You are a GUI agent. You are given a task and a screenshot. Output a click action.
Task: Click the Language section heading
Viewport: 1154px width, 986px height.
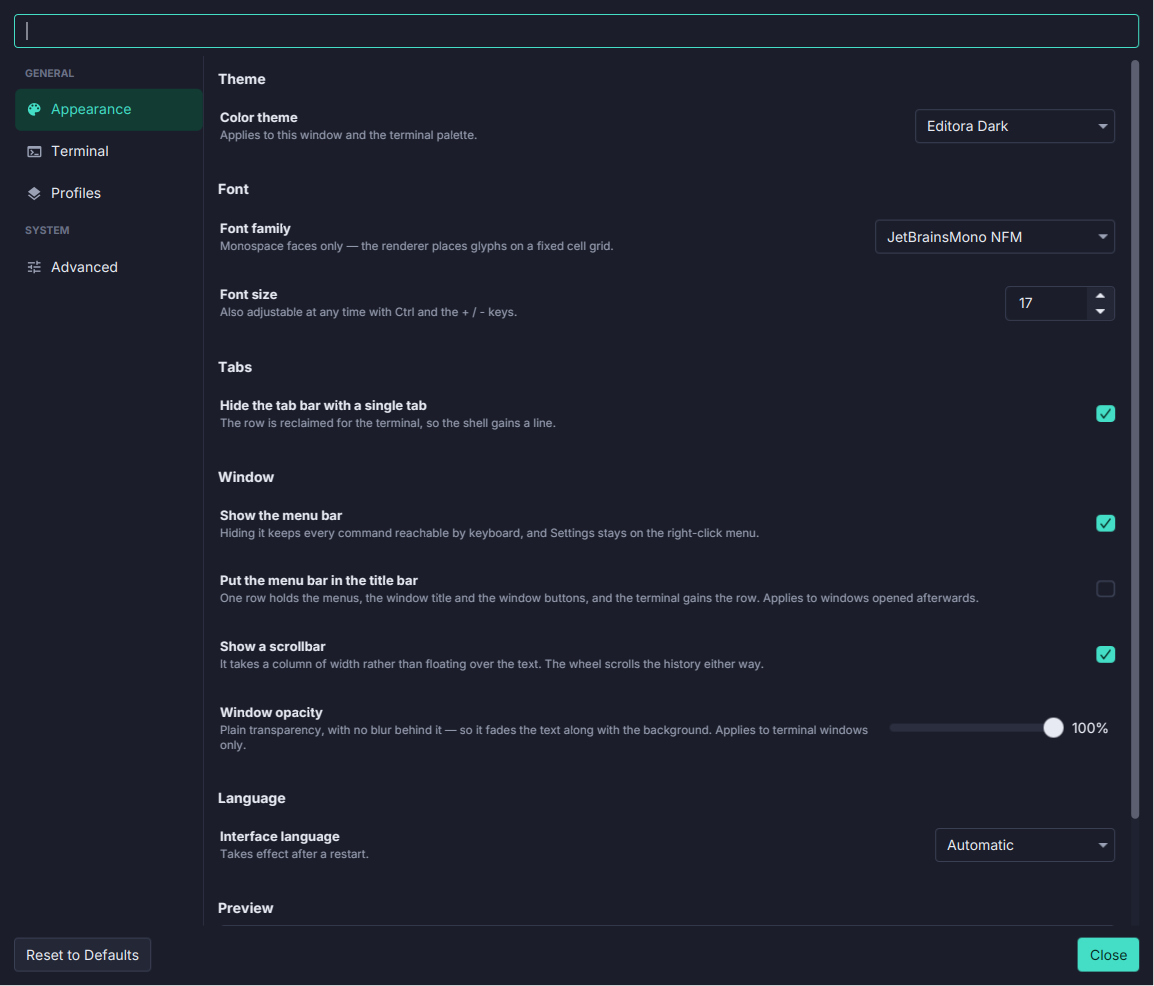click(252, 798)
